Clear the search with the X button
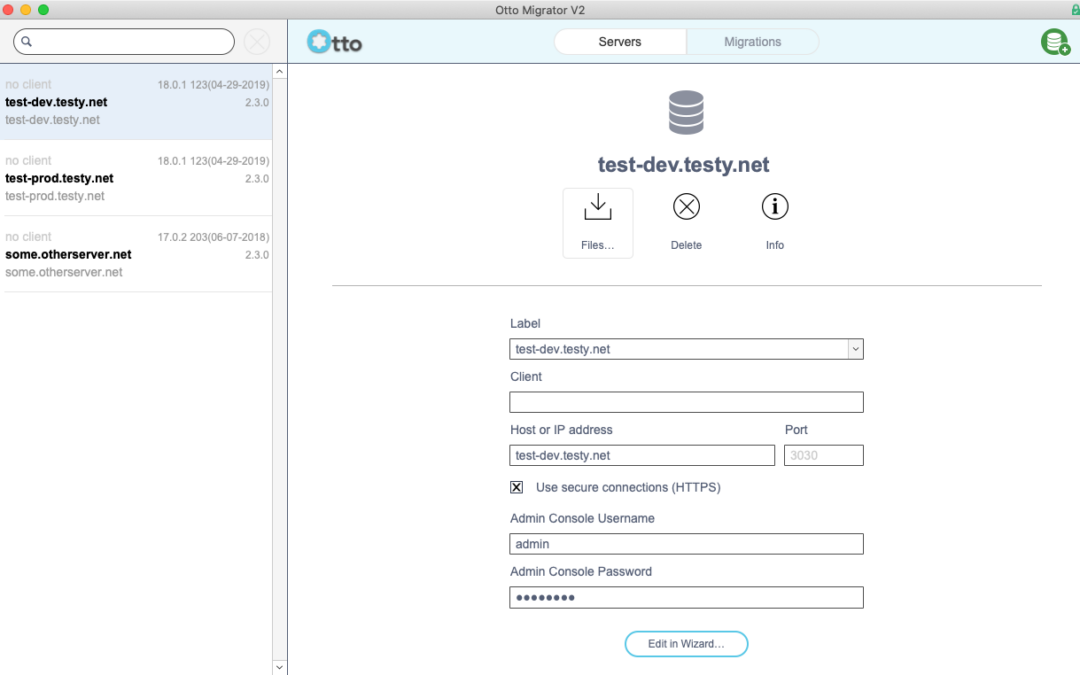This screenshot has width=1080, height=675. (x=257, y=42)
